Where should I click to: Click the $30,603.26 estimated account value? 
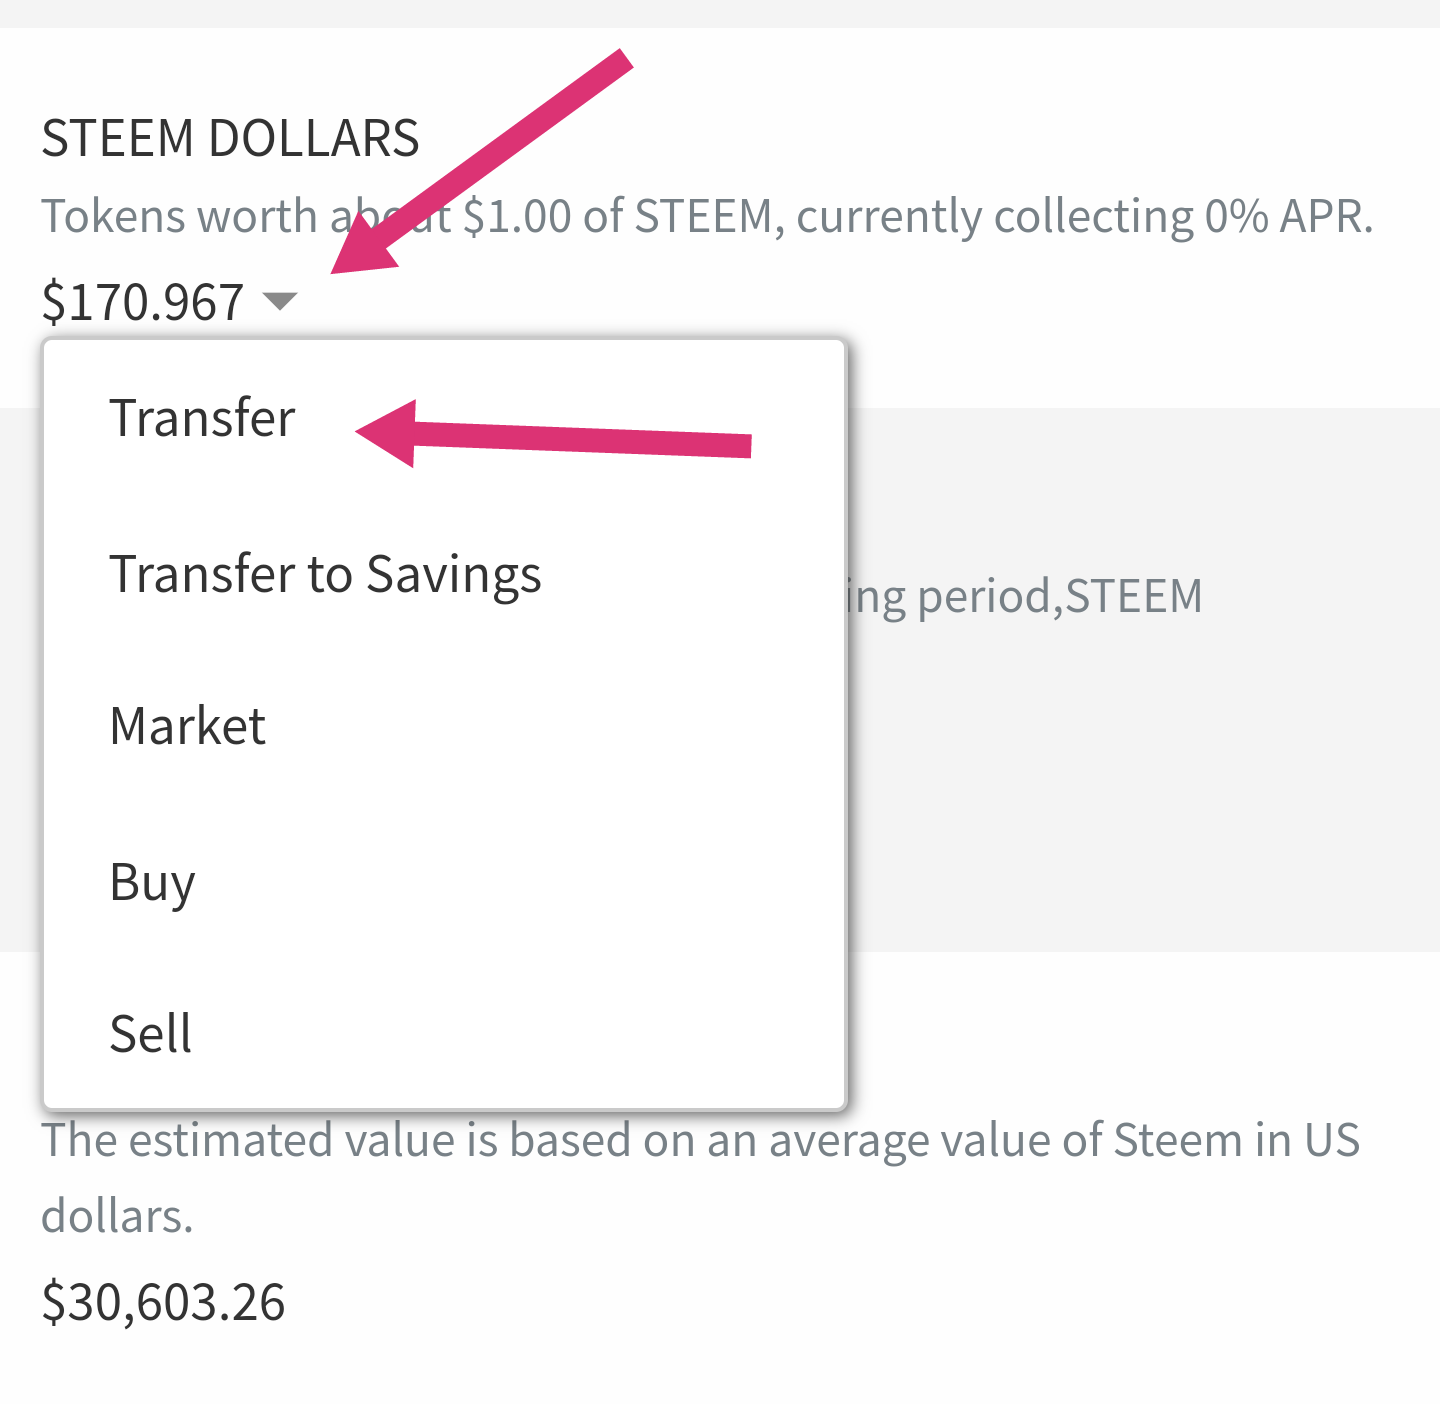coord(163,1302)
